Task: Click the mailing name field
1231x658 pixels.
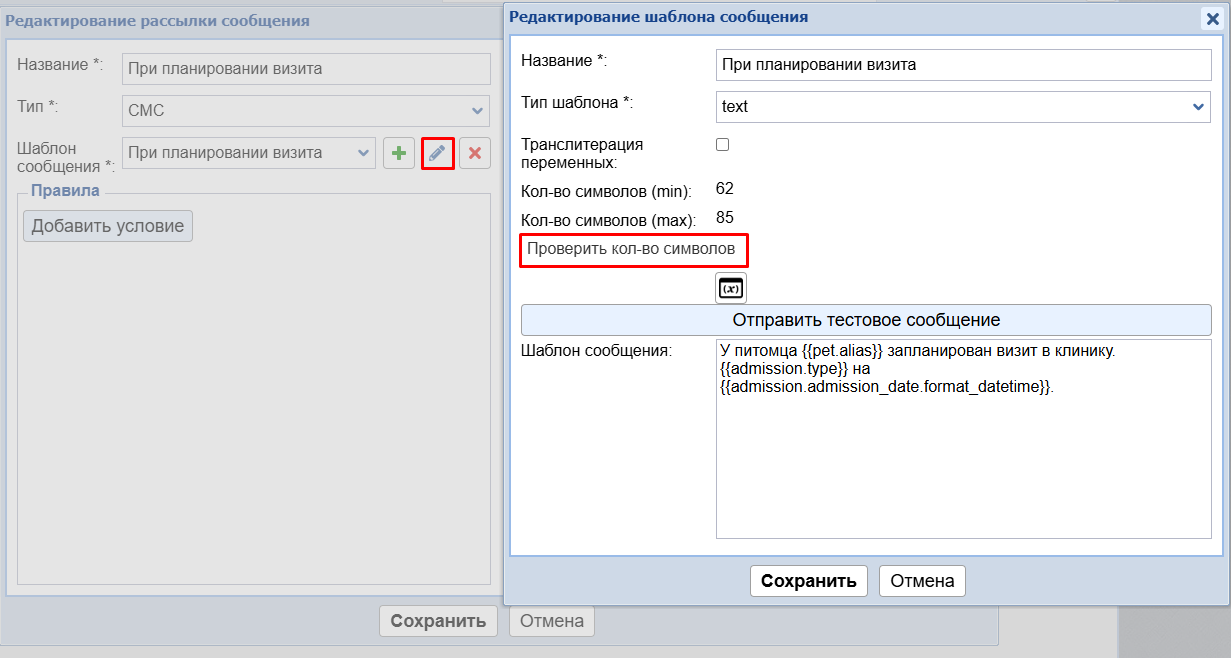Action: pos(306,69)
